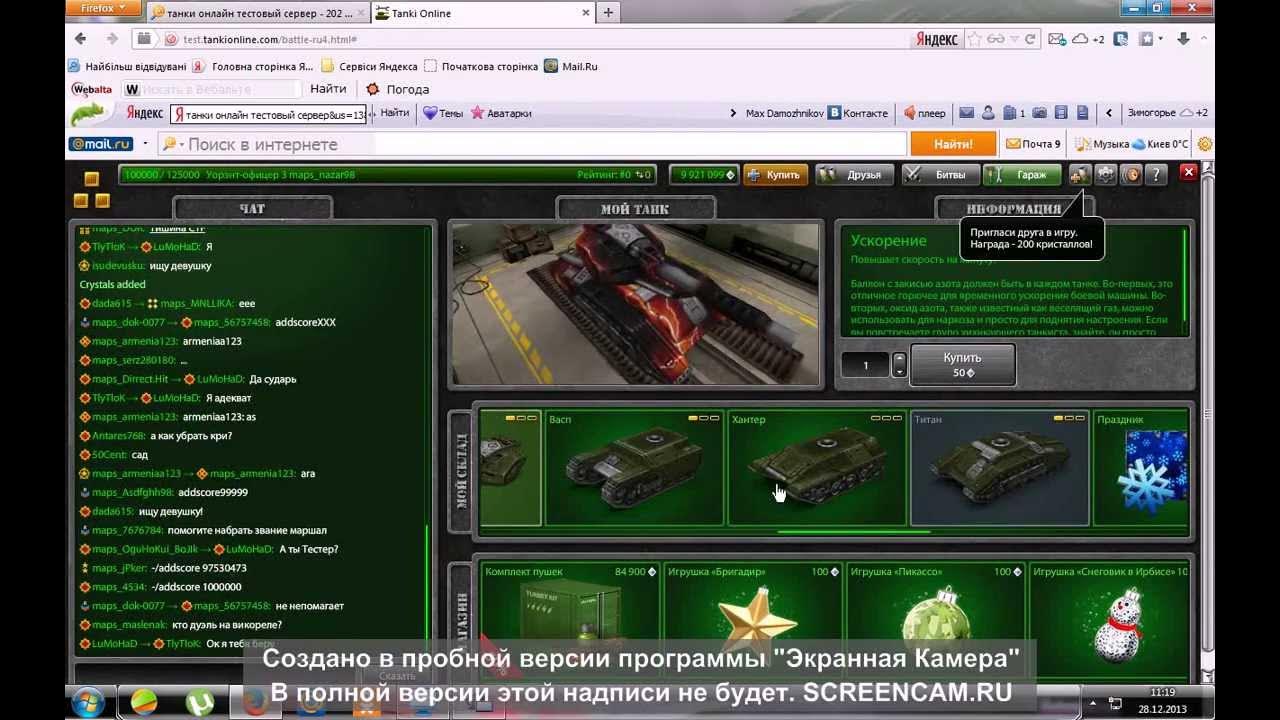Open the game help question mark icon
The height and width of the screenshot is (720, 1280).
click(1156, 174)
